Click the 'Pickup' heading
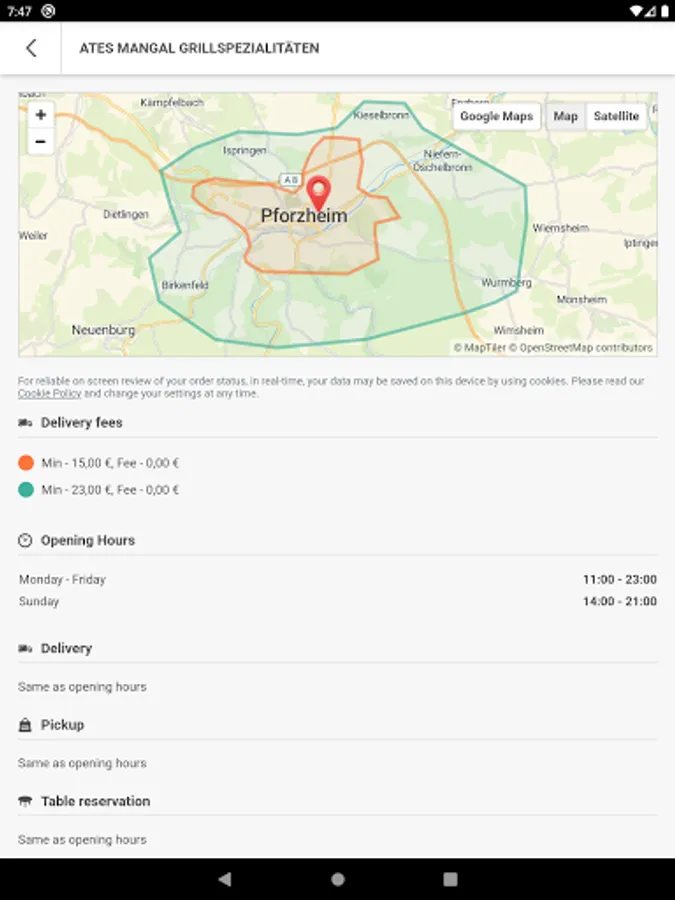 pyautogui.click(x=63, y=725)
